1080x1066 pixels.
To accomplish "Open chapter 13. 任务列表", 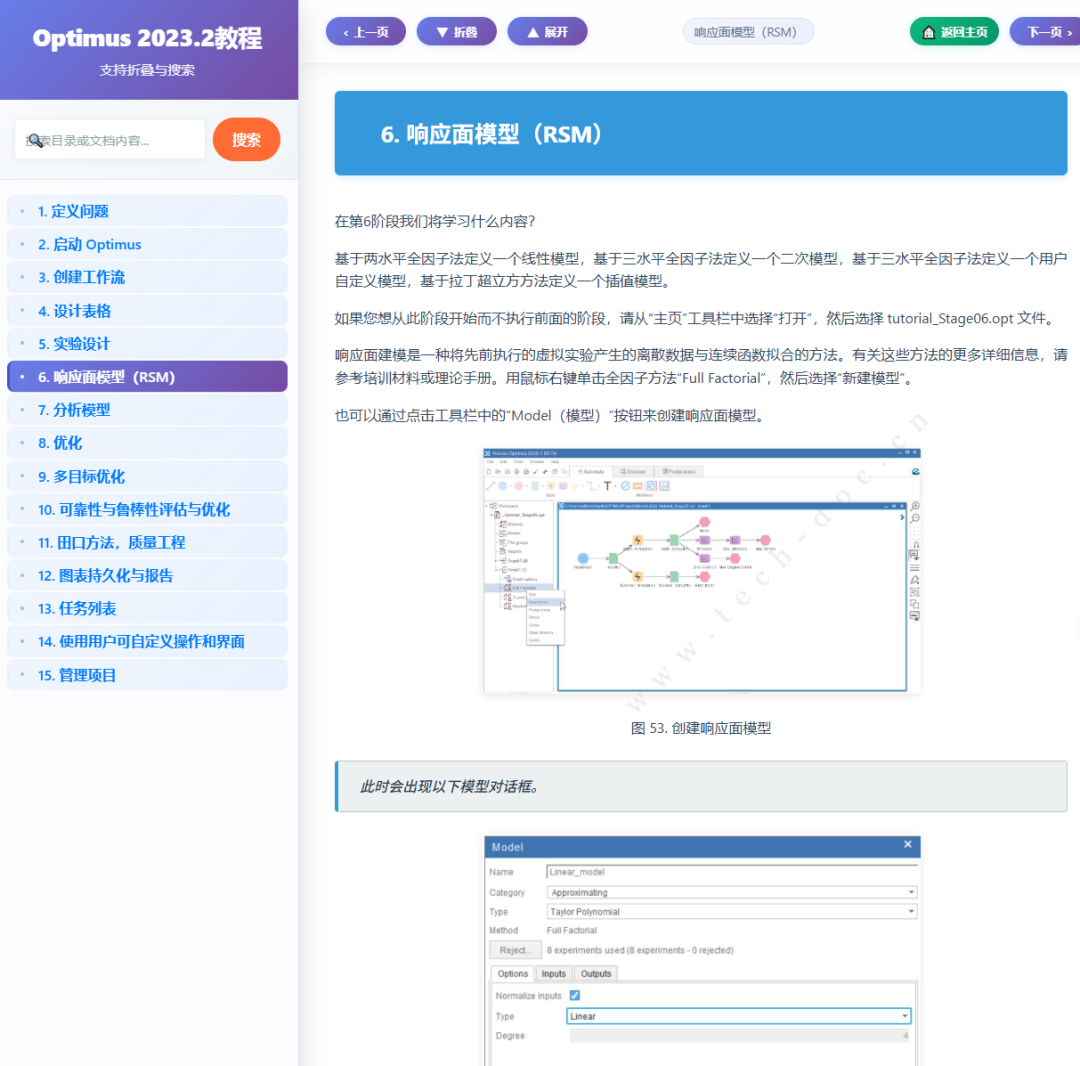I will (x=147, y=608).
